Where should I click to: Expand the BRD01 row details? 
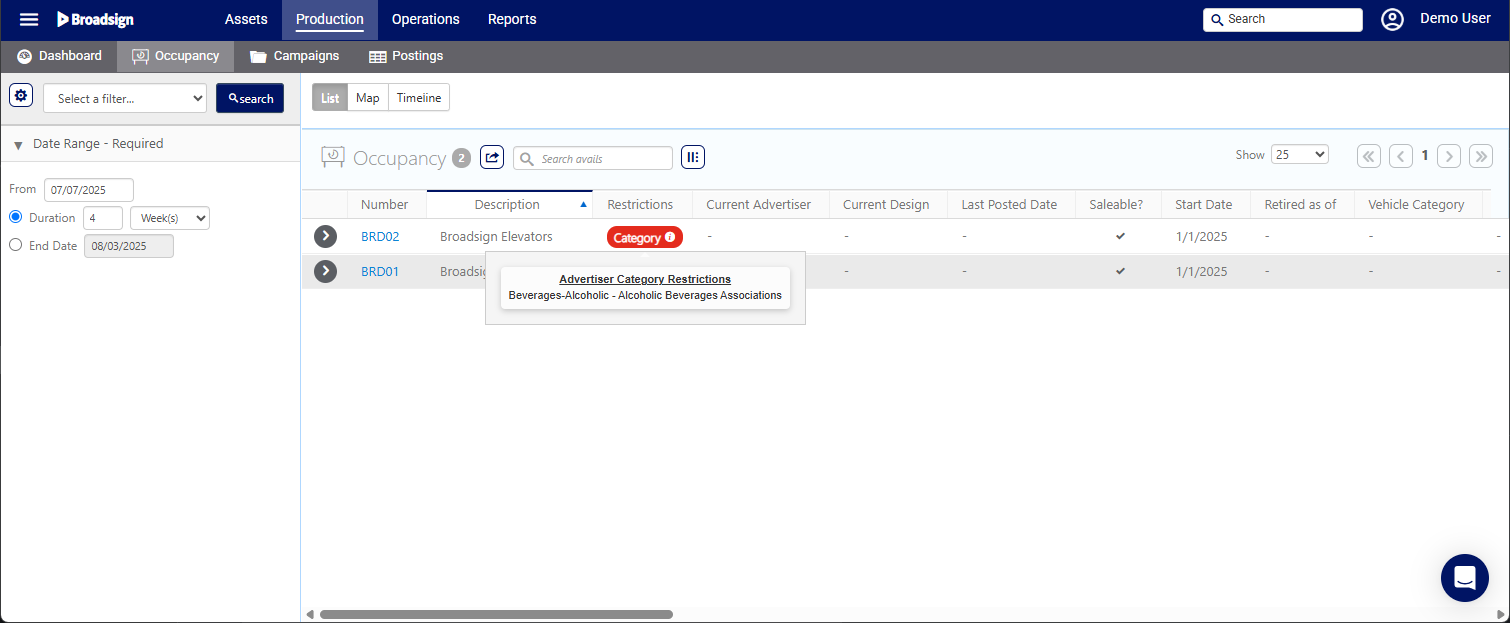(325, 271)
